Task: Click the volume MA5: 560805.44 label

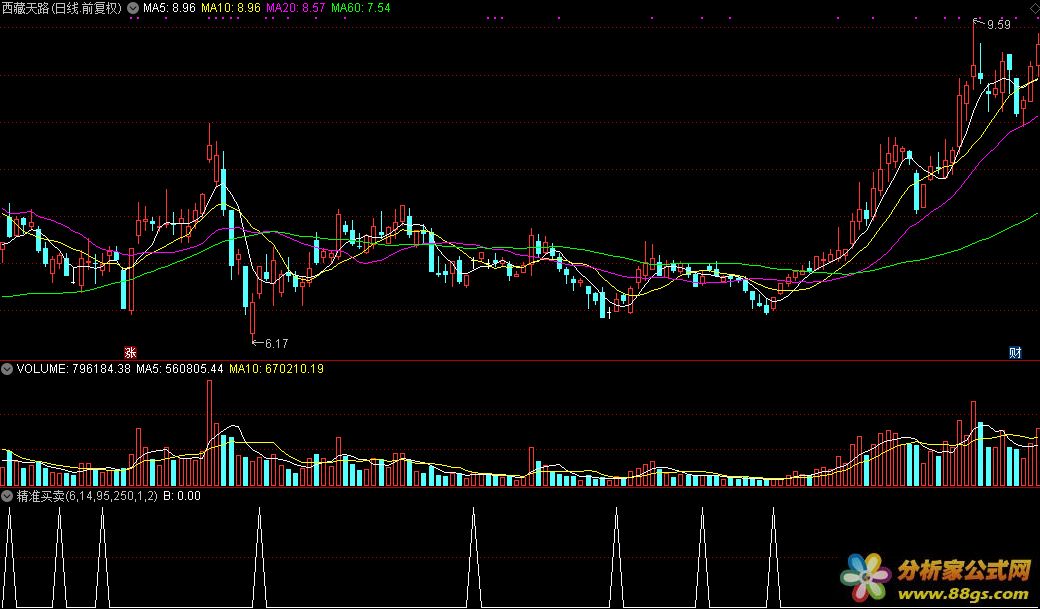Action: [180, 369]
